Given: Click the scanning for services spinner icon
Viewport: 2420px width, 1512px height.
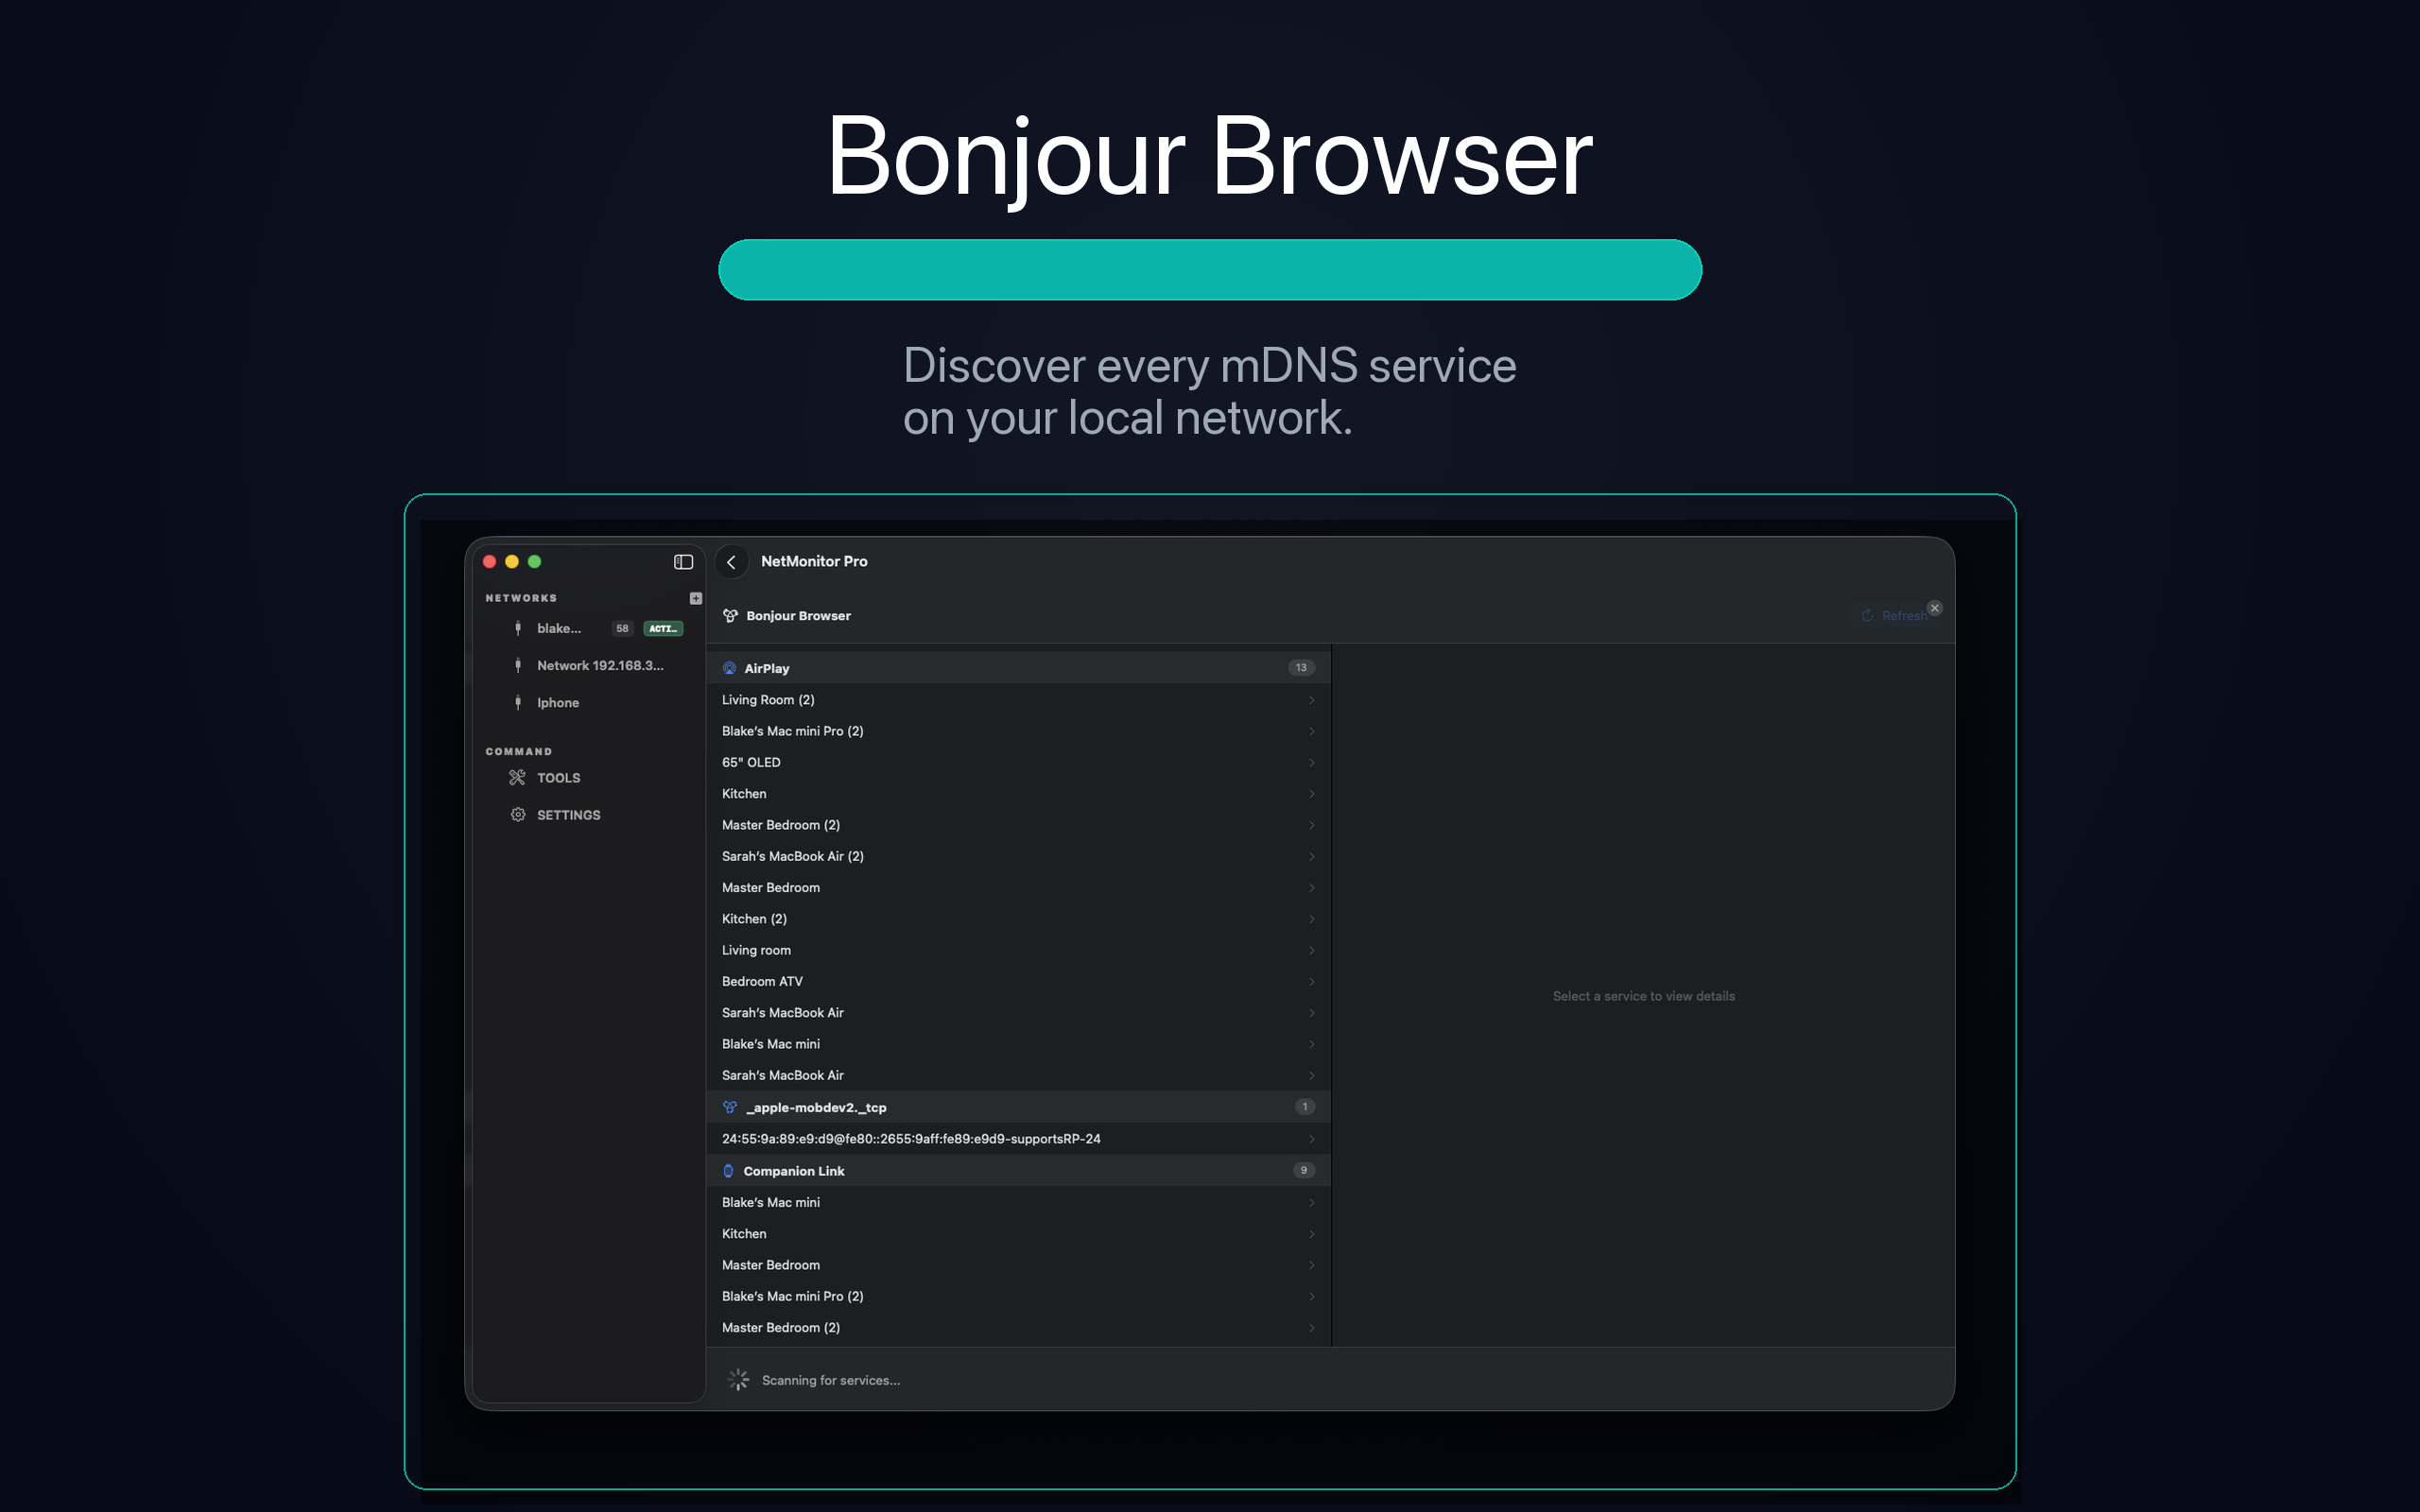Looking at the screenshot, I should point(738,1379).
